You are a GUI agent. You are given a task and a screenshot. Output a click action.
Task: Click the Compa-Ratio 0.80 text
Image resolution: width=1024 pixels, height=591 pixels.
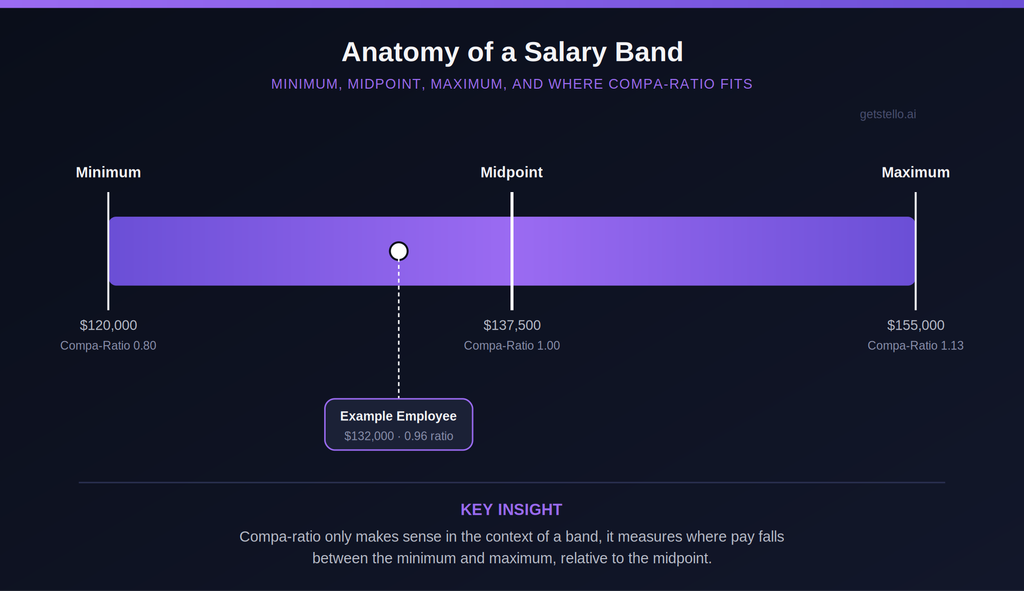coord(108,345)
